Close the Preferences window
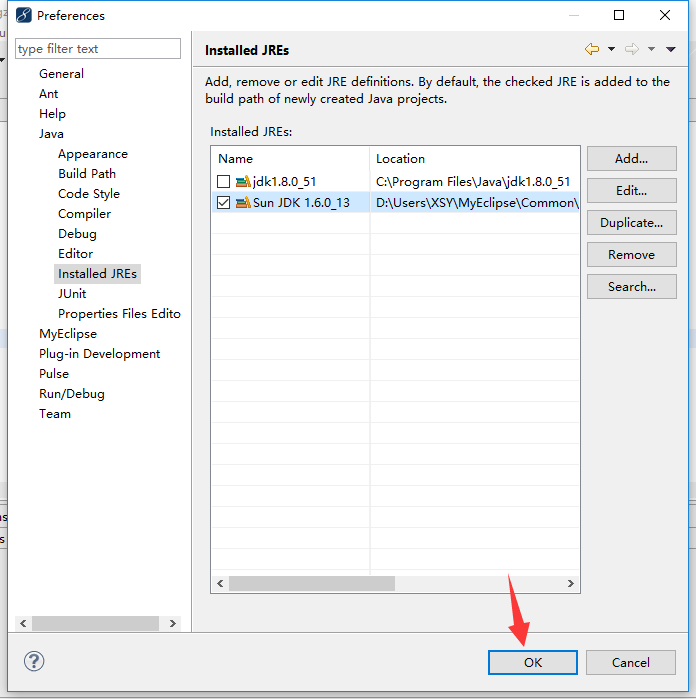Image resolution: width=696 pixels, height=699 pixels. [x=665, y=15]
